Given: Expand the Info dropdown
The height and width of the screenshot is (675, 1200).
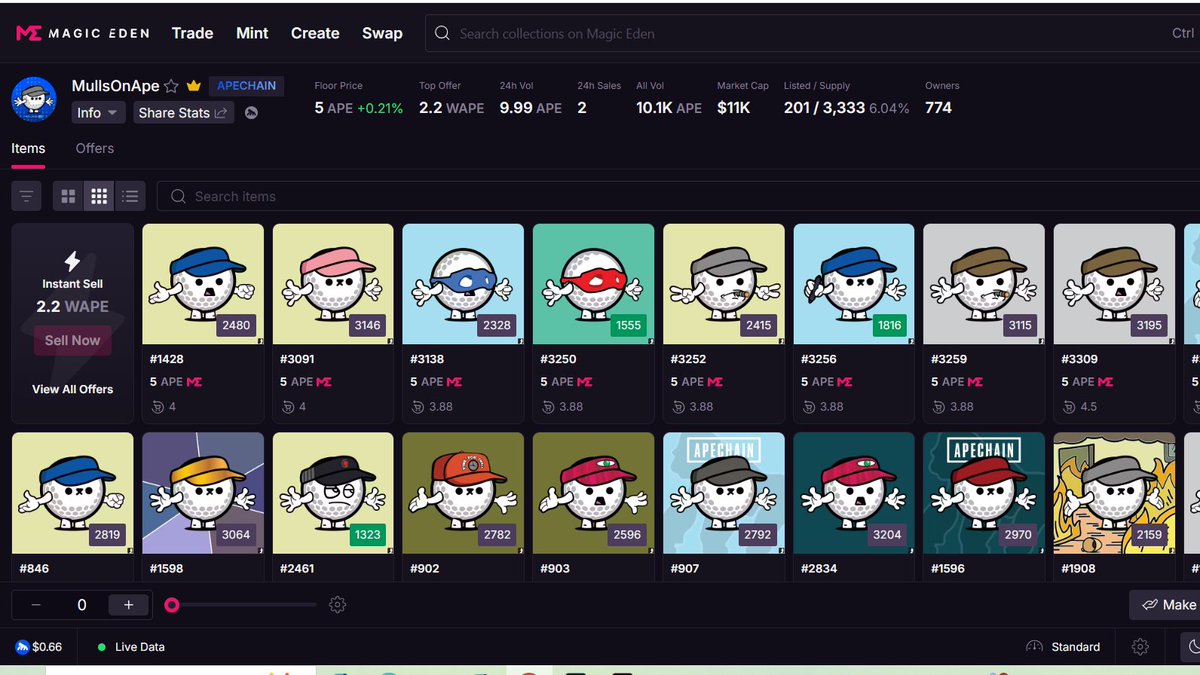Looking at the screenshot, I should (98, 113).
